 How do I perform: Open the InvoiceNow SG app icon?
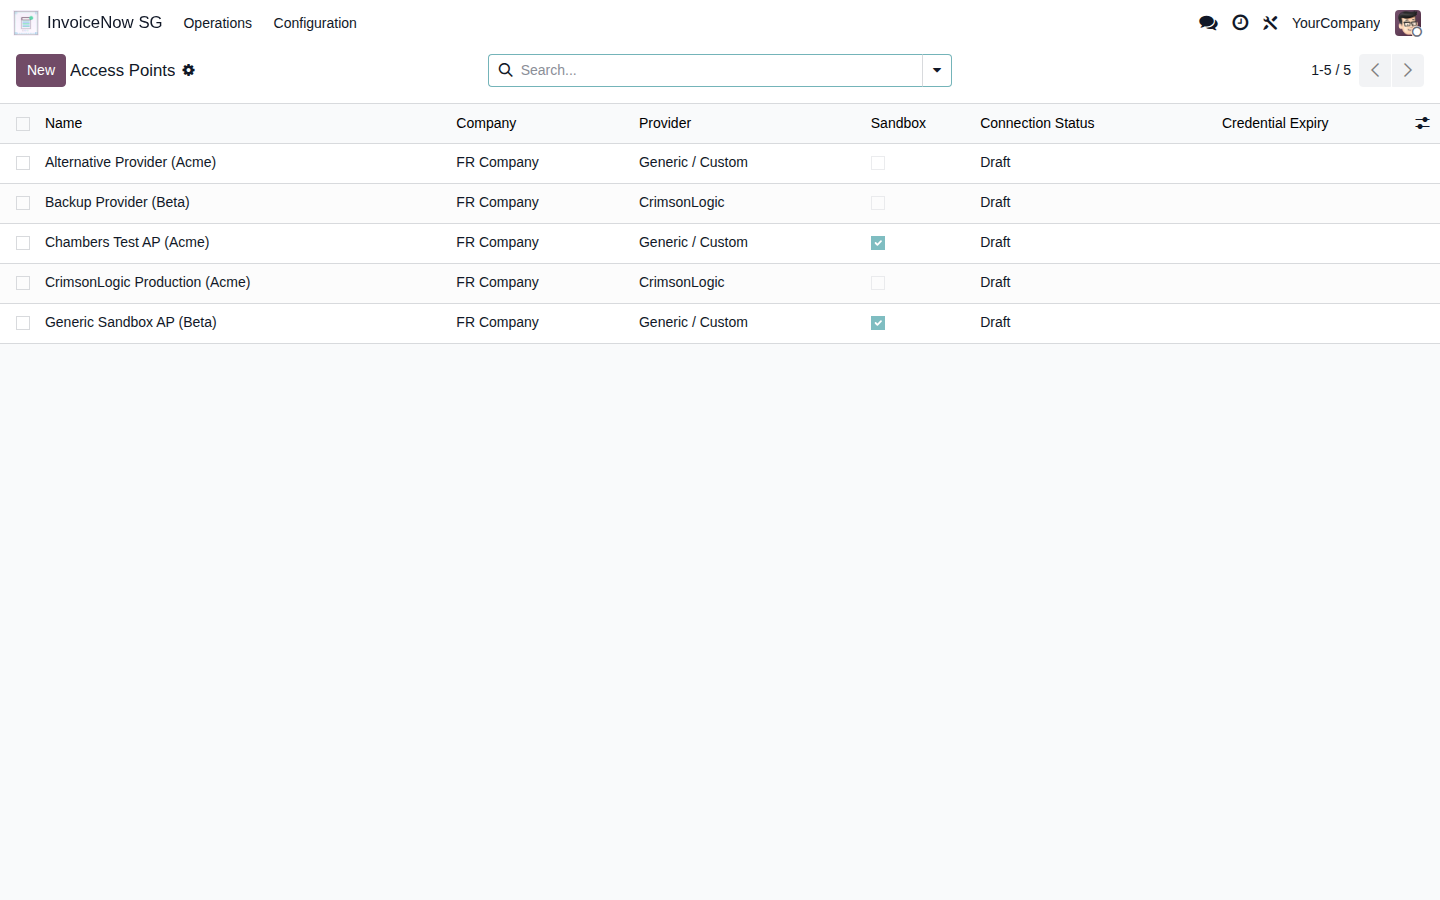click(26, 23)
